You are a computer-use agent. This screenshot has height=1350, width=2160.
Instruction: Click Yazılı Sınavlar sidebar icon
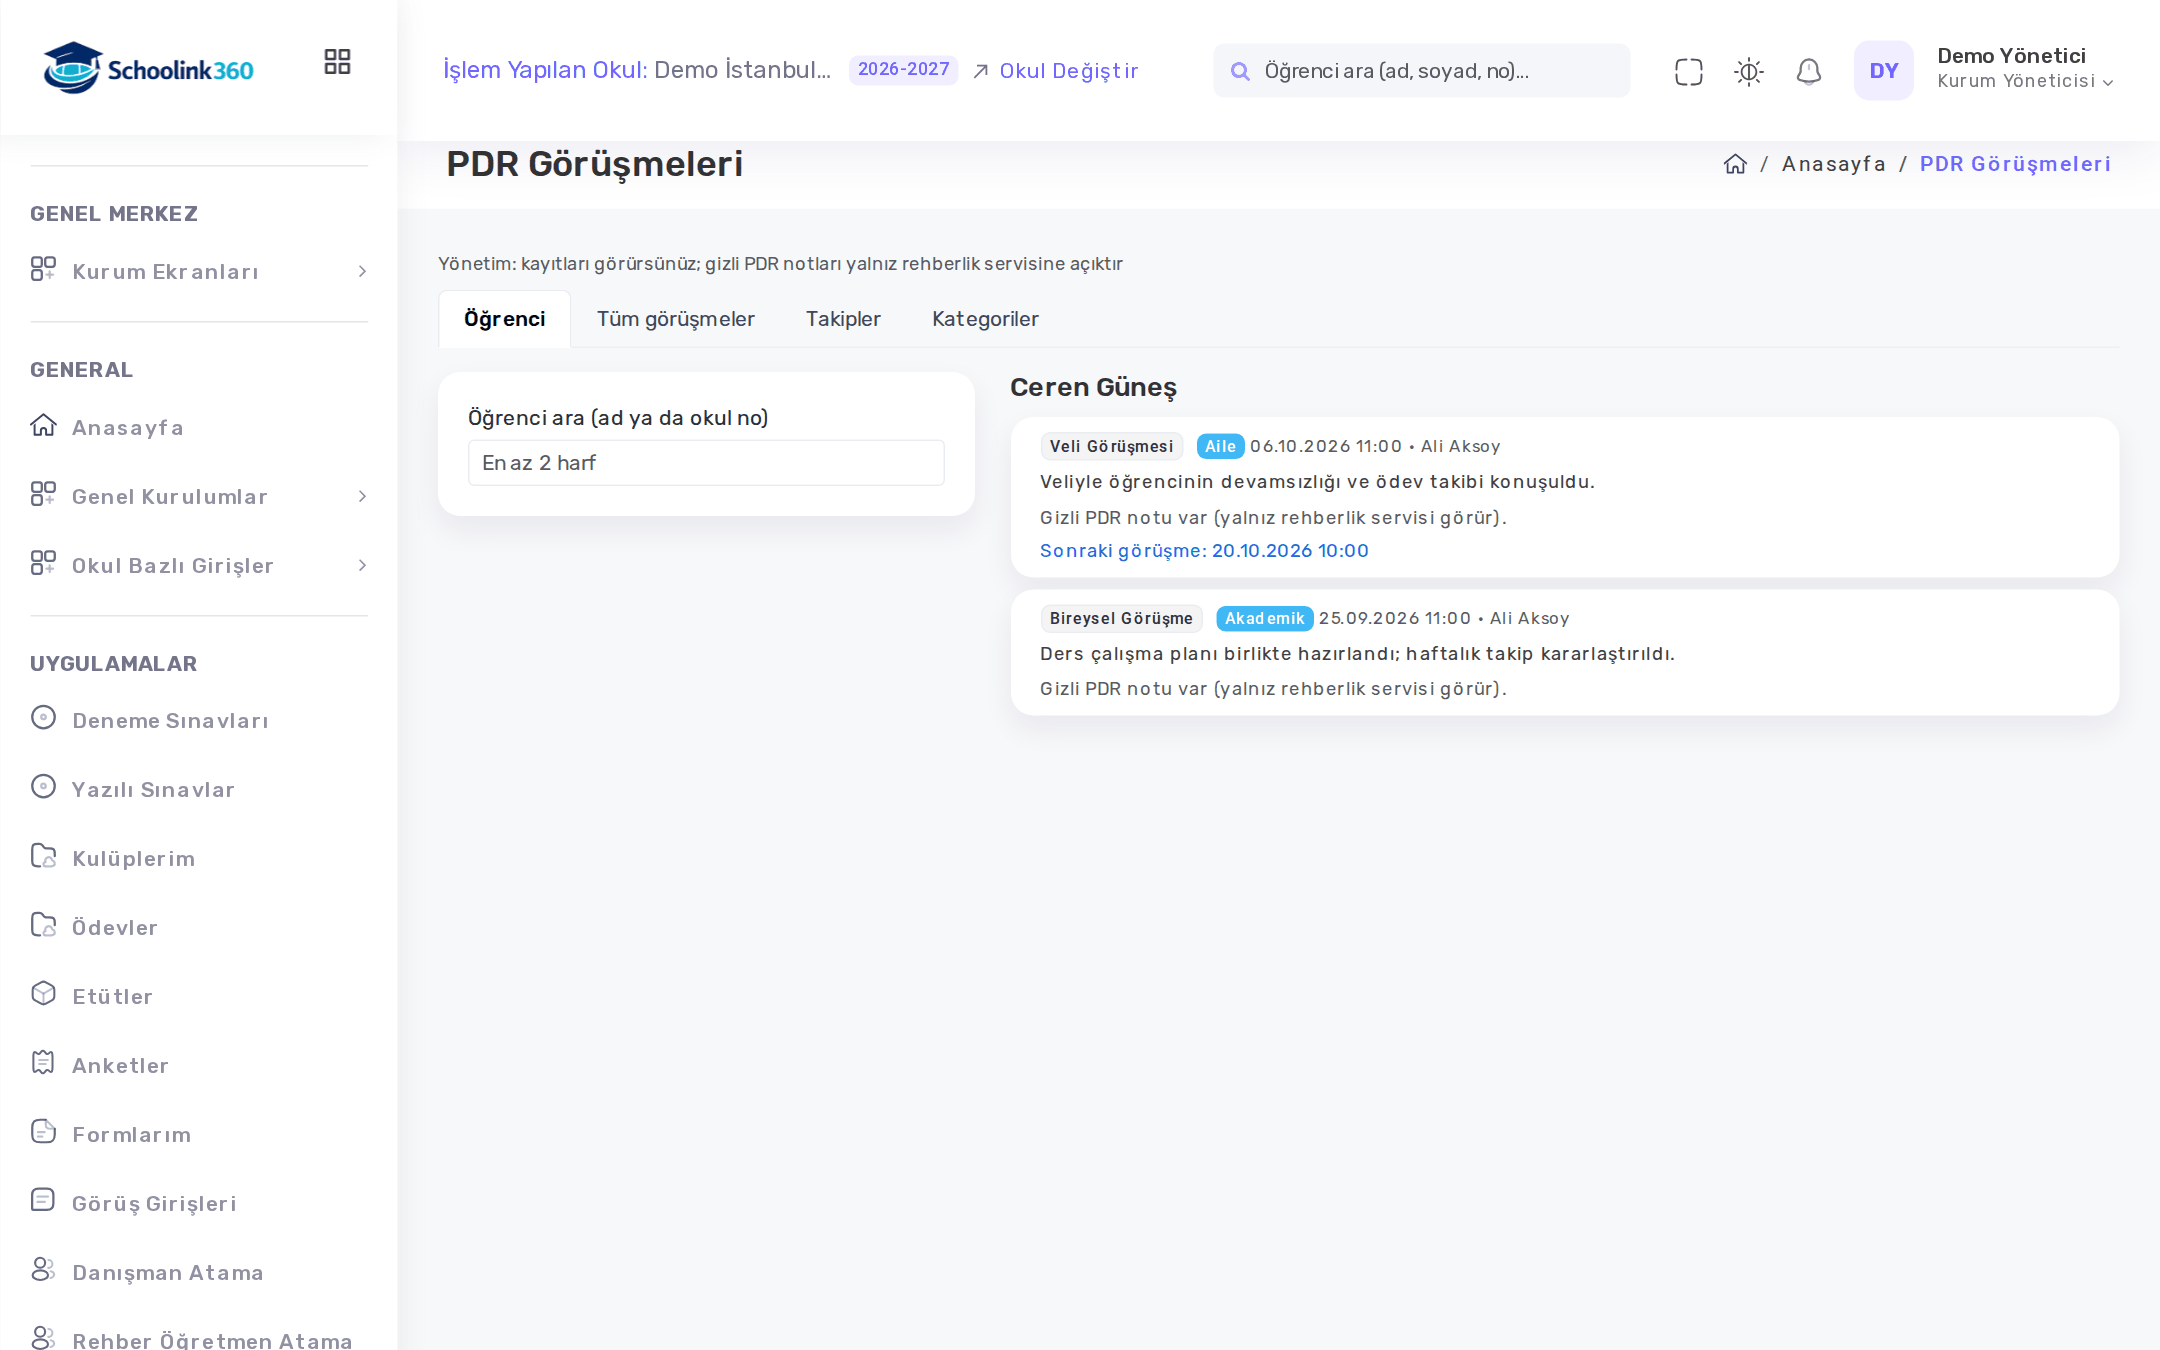(x=43, y=786)
